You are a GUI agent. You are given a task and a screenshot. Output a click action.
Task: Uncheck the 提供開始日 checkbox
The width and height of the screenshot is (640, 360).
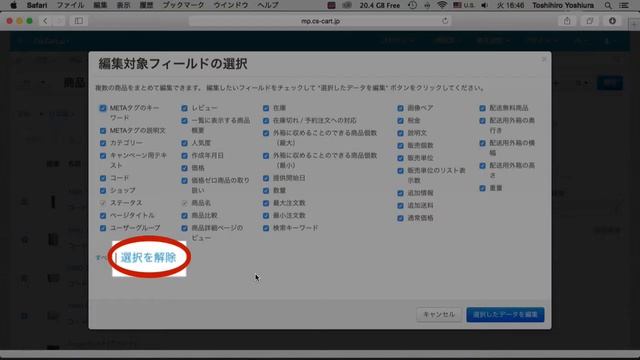click(x=266, y=178)
